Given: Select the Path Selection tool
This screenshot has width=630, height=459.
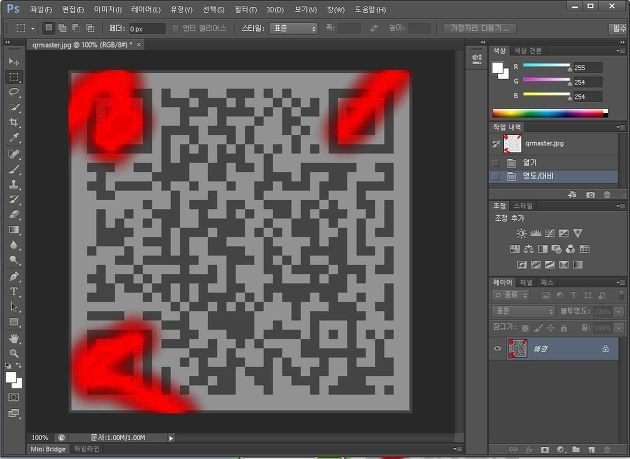Looking at the screenshot, I should point(14,307).
